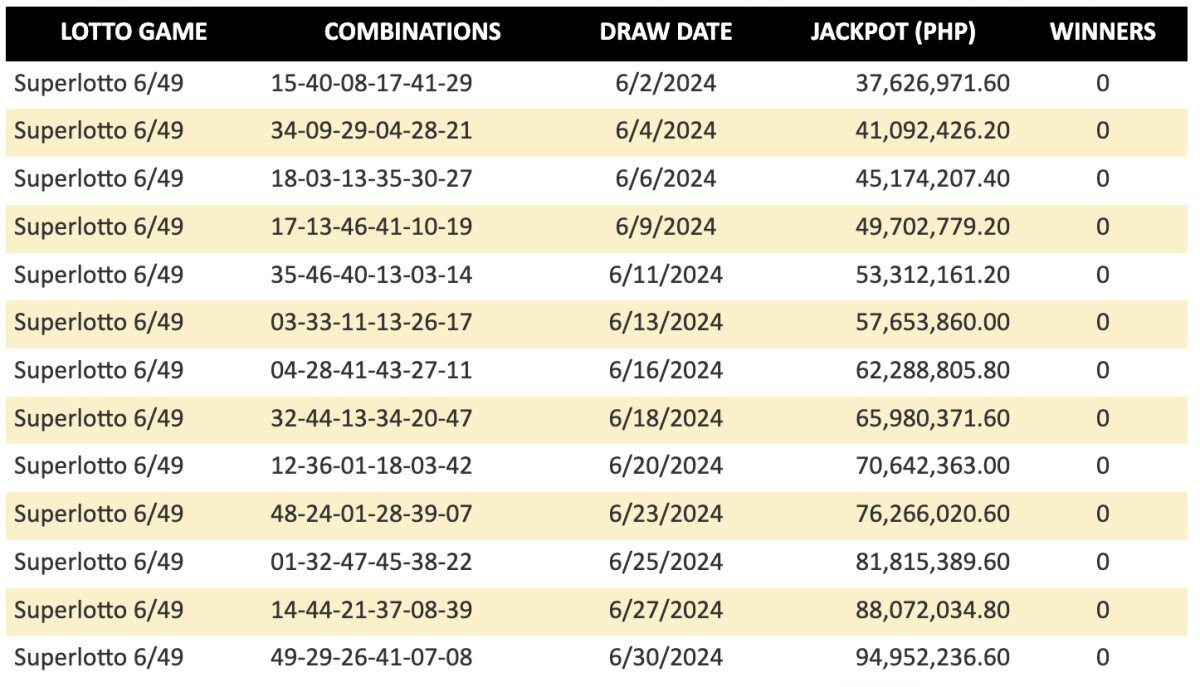Select the DRAW DATE column header
This screenshot has width=1200, height=687.
point(666,32)
